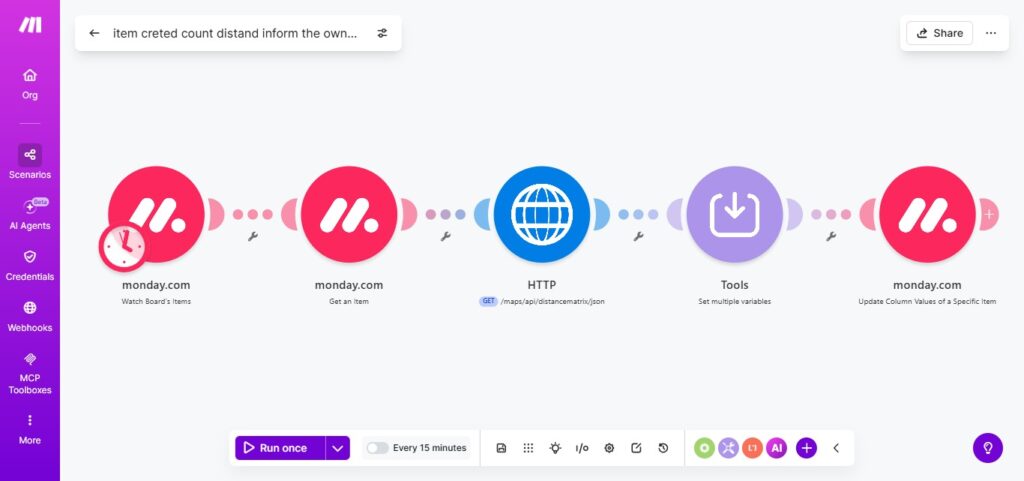This screenshot has width=1024, height=481.
Task: Open the clock schedule on the first module
Action: (x=123, y=247)
